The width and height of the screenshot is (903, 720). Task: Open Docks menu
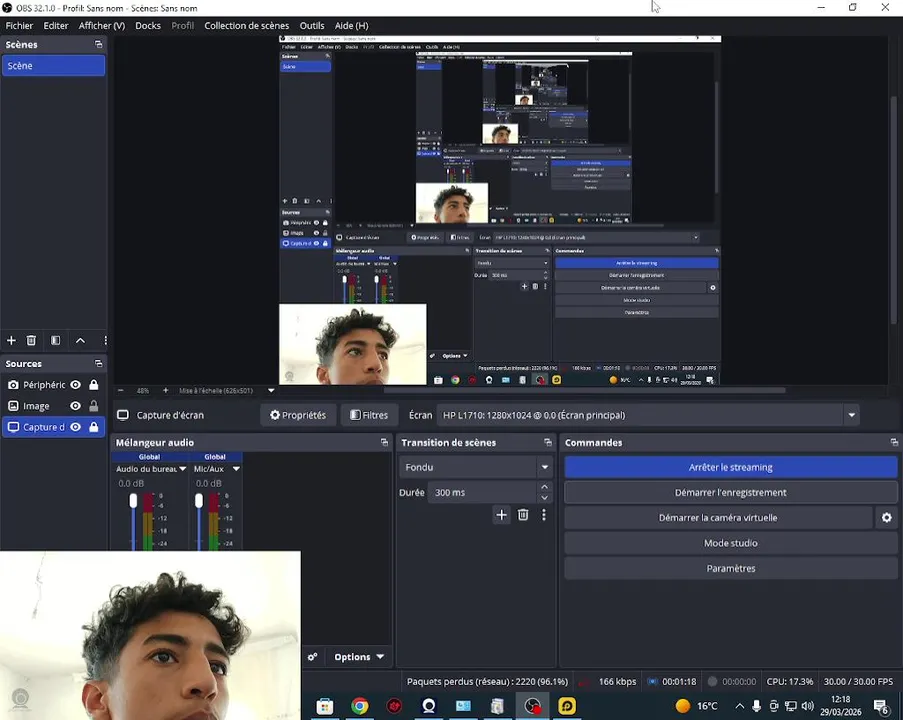click(x=148, y=25)
